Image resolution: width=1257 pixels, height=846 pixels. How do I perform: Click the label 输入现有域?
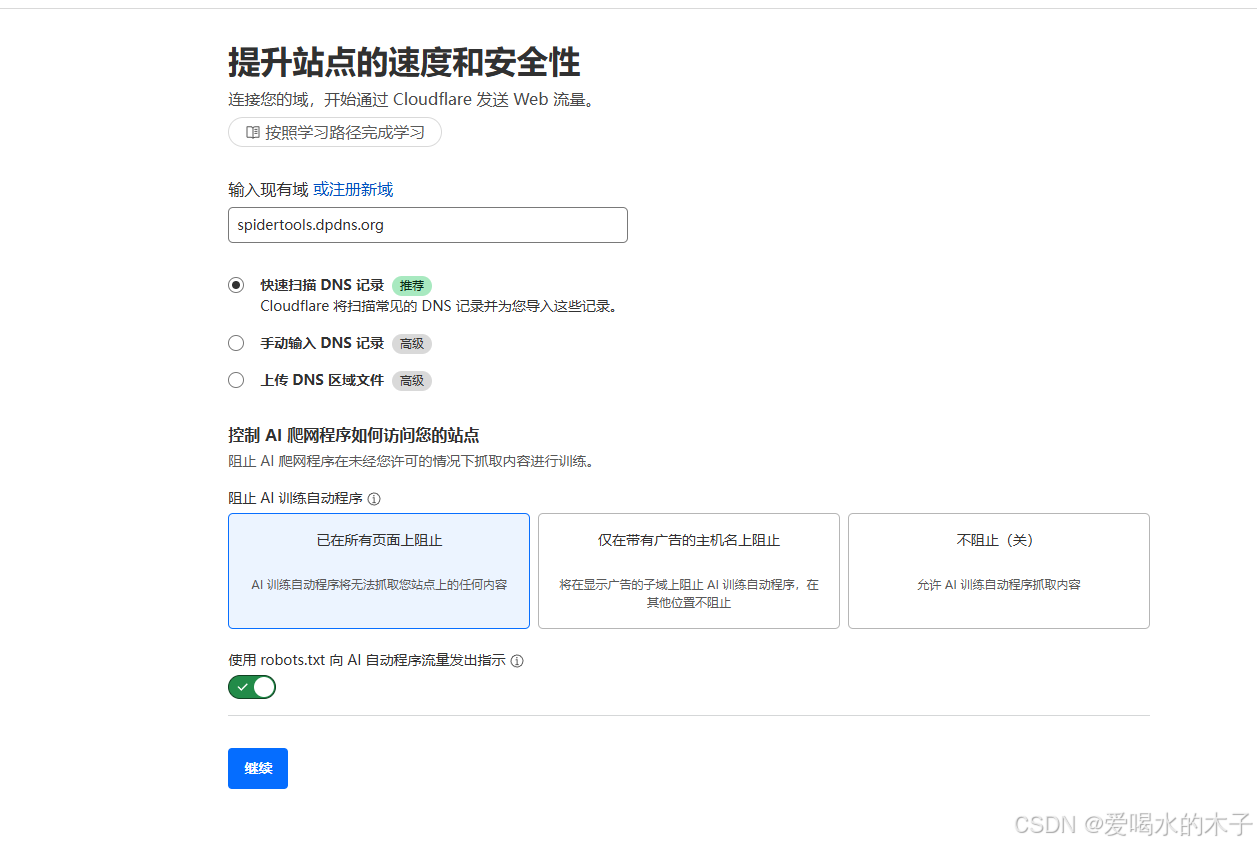click(x=268, y=189)
